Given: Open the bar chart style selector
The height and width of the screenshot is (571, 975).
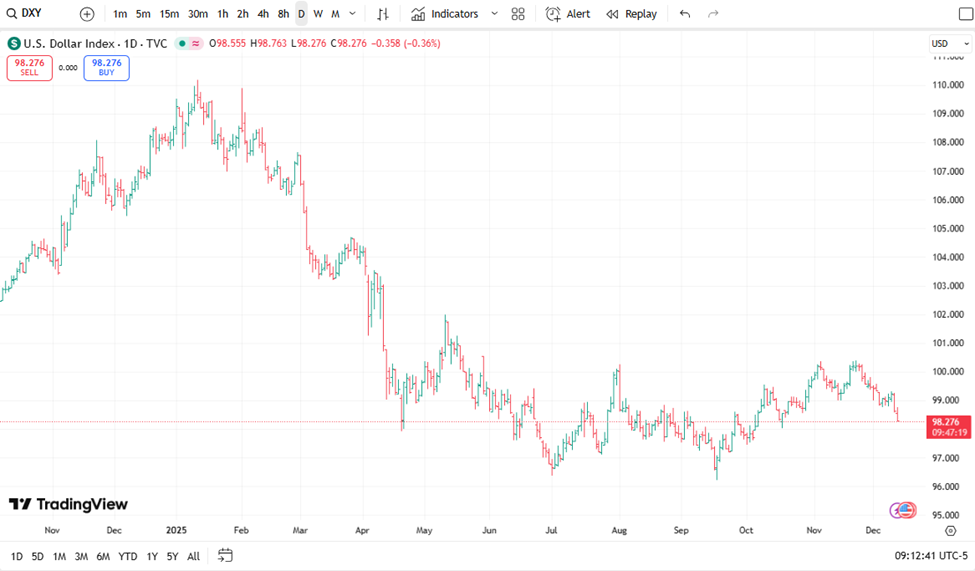Looking at the screenshot, I should point(383,14).
